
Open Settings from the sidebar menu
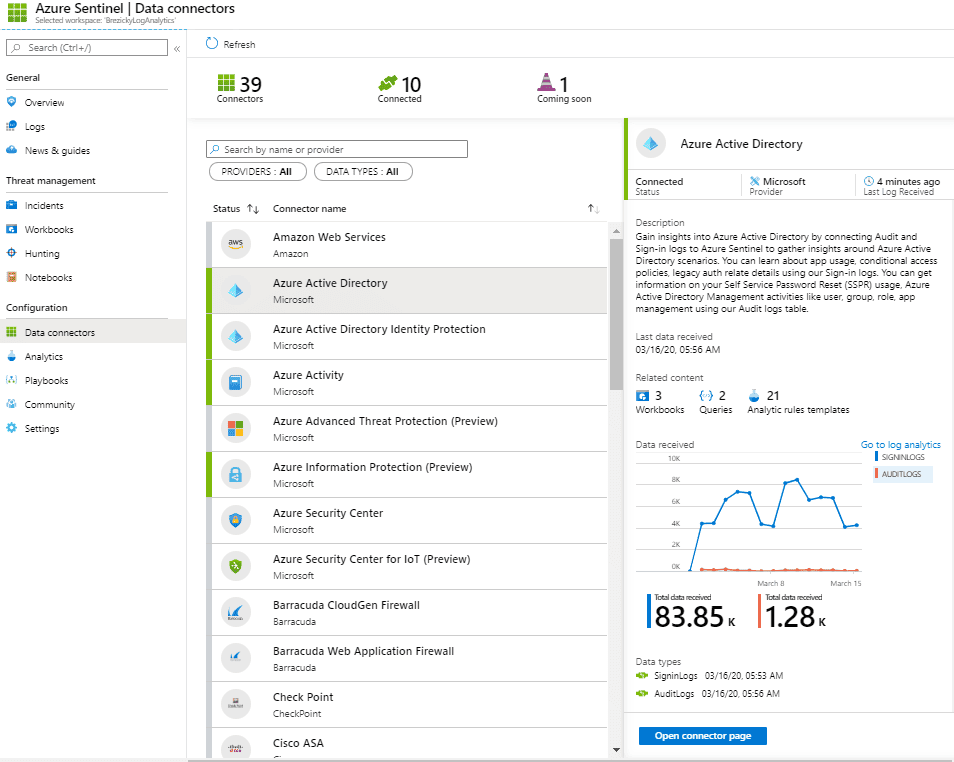(42, 428)
